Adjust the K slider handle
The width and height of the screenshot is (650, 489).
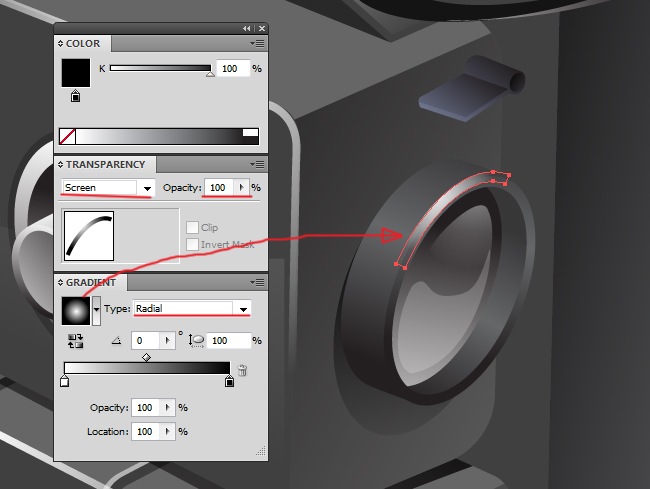[x=211, y=74]
